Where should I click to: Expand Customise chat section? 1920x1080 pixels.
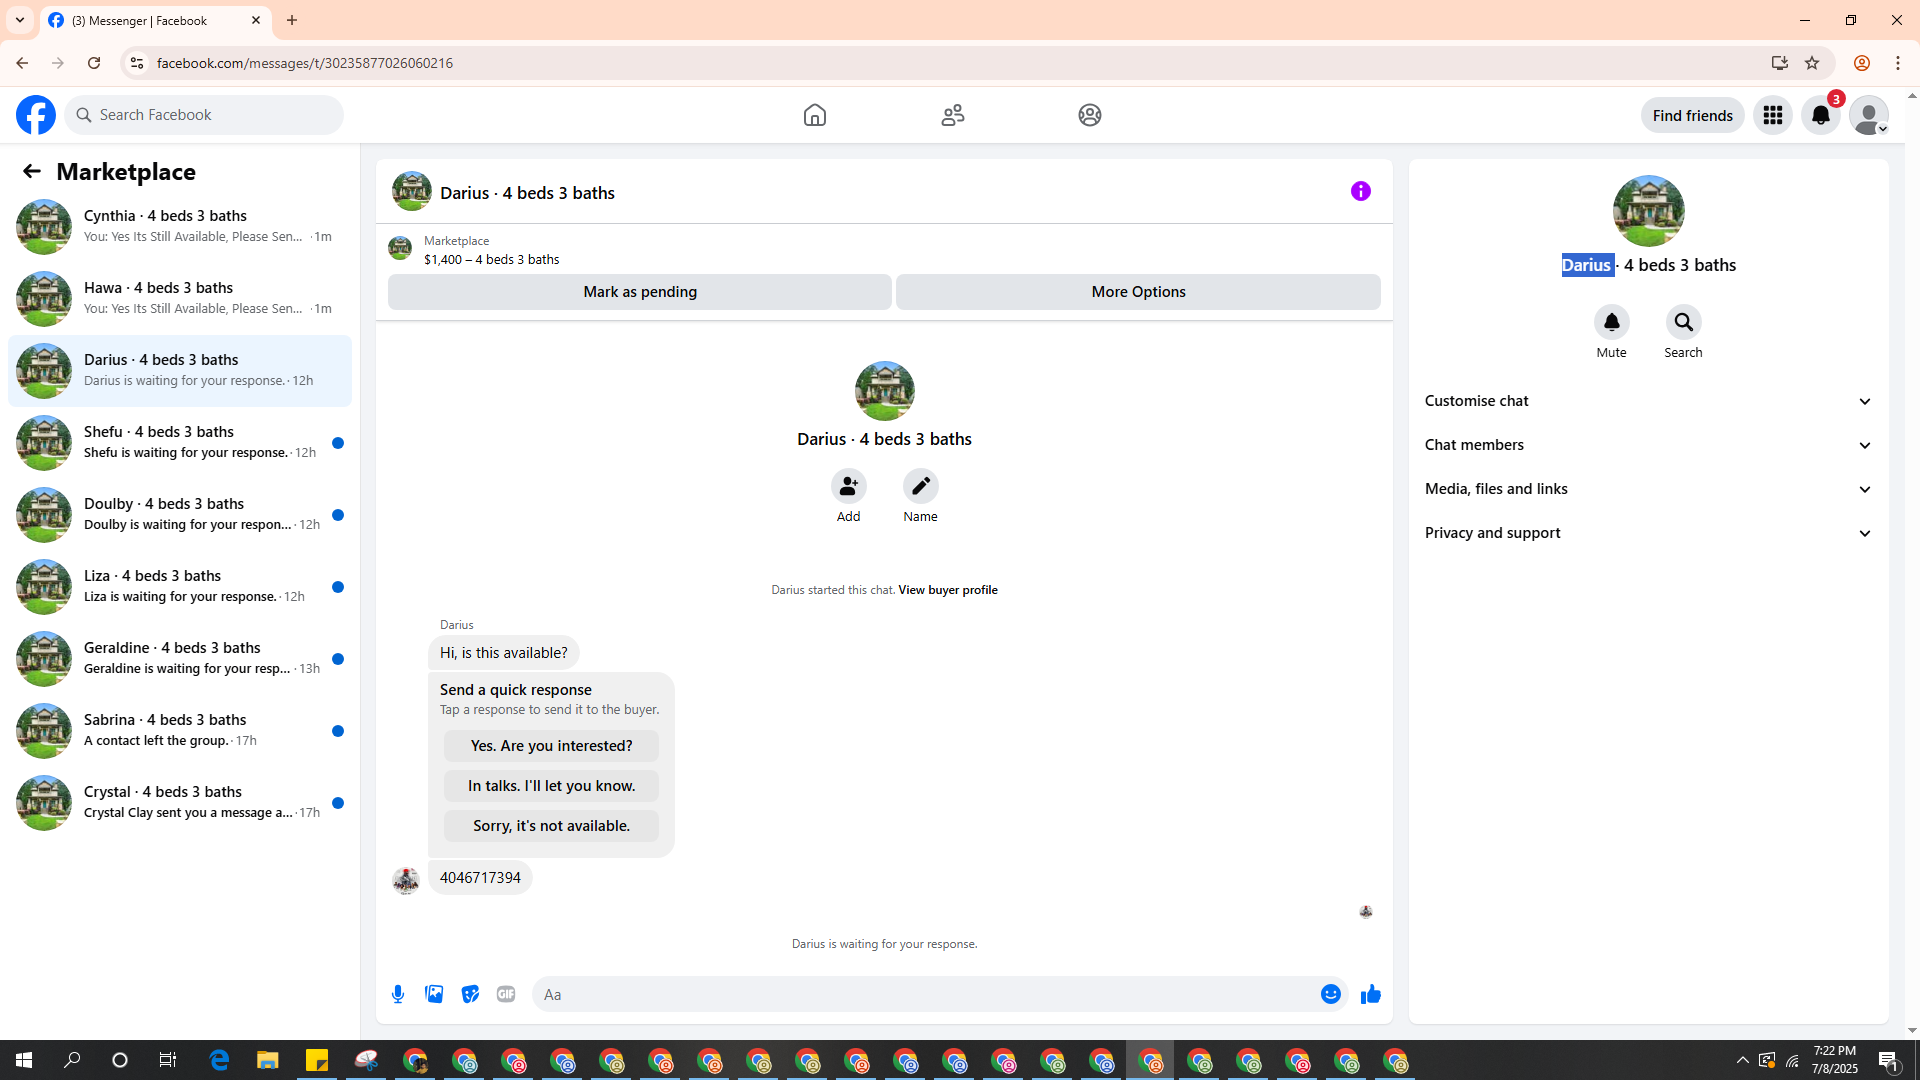point(1648,401)
